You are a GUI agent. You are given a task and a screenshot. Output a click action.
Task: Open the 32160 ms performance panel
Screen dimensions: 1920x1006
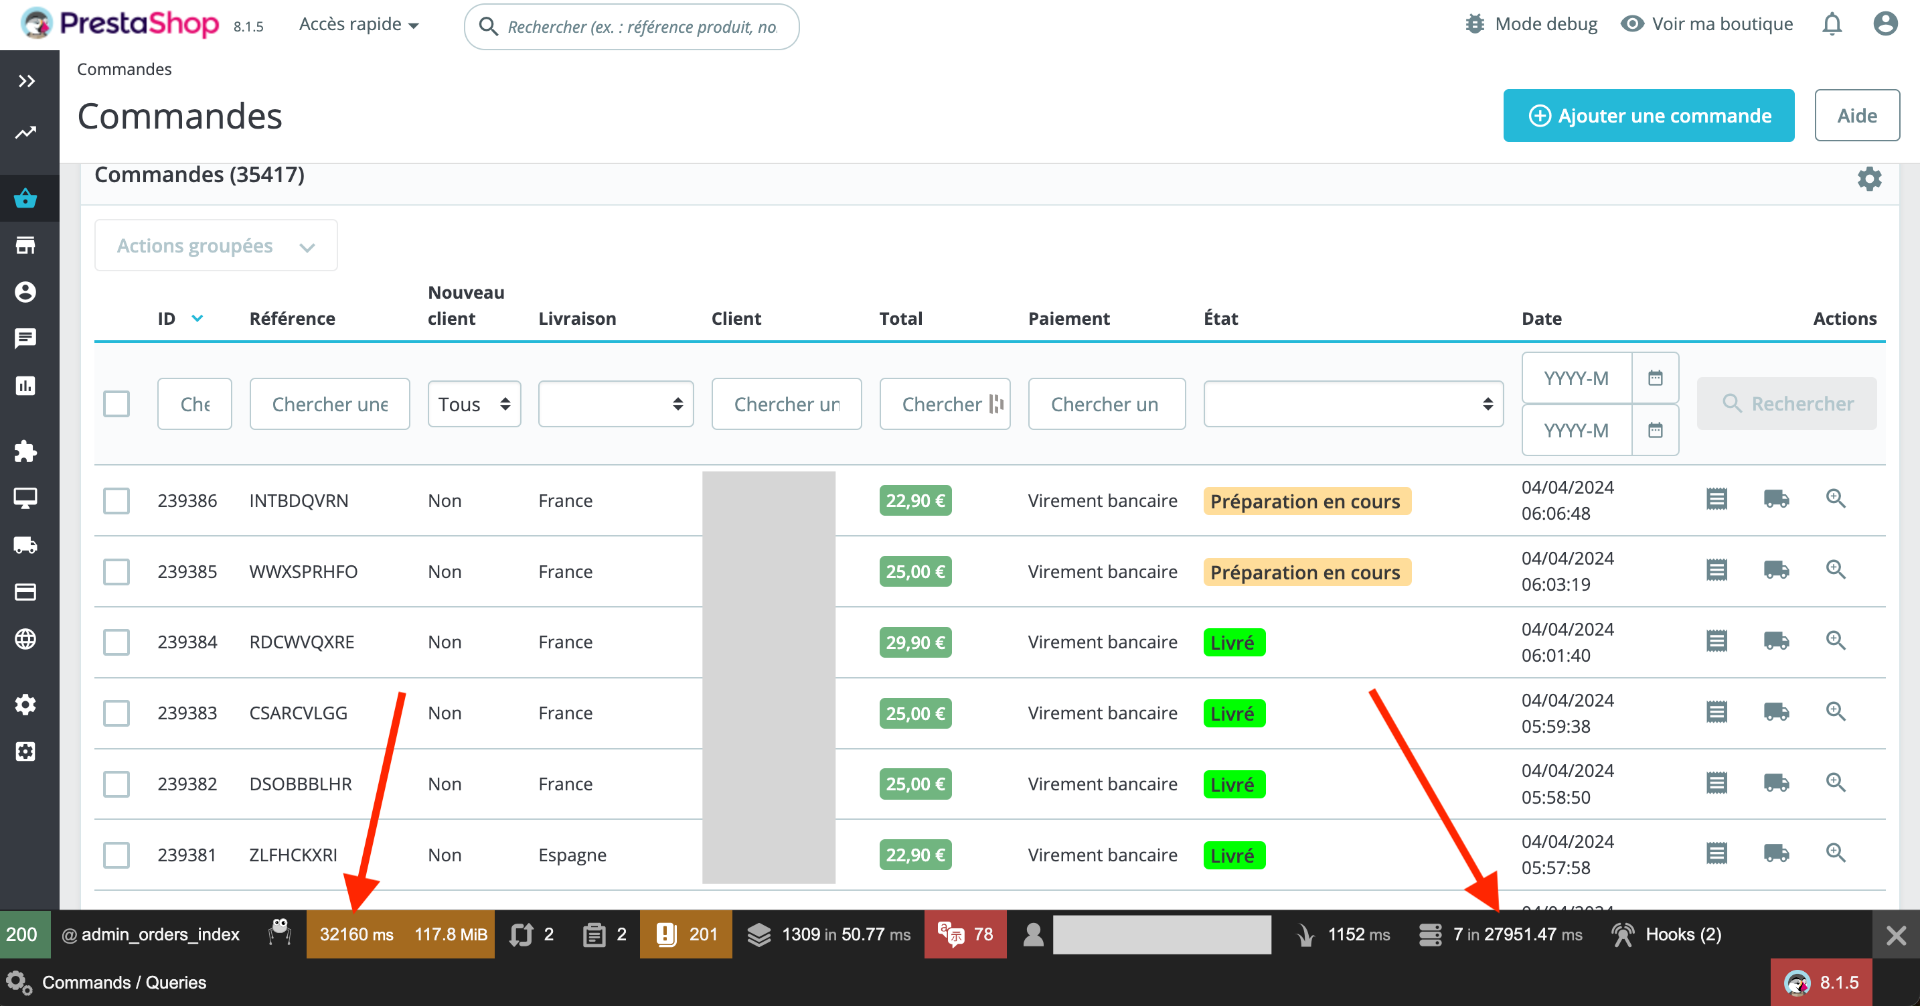(x=357, y=935)
